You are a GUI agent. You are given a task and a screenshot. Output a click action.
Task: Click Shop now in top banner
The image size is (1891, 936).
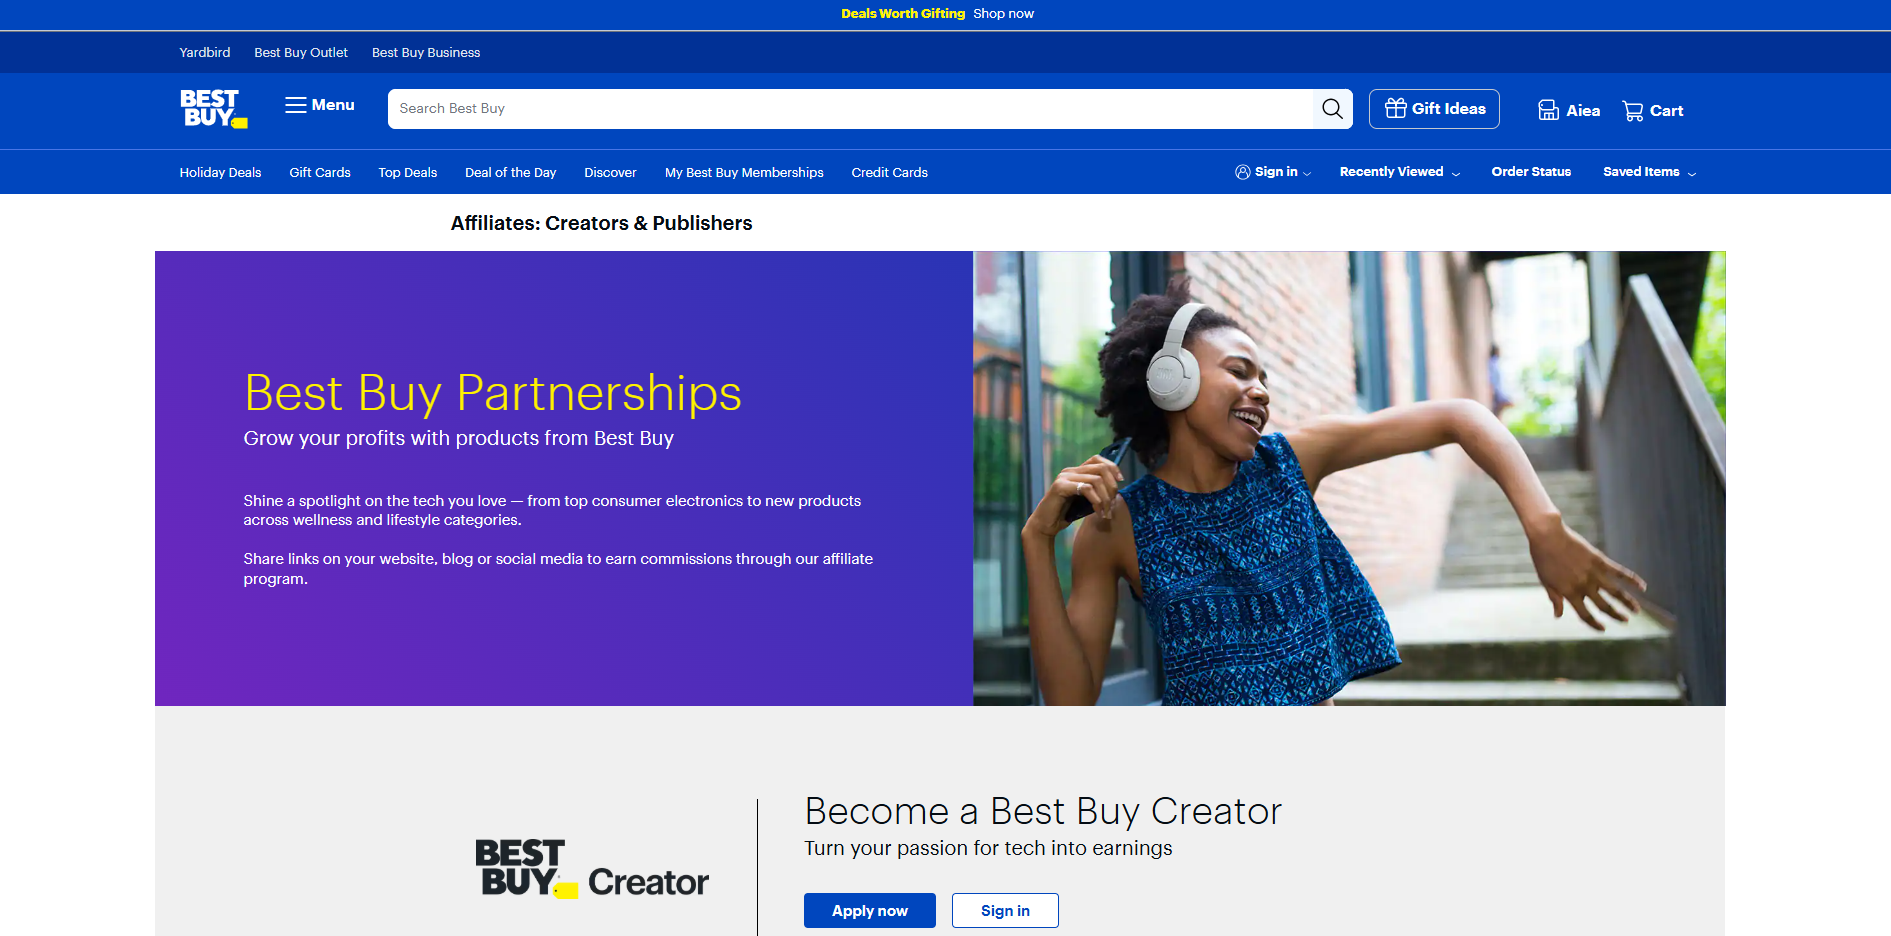tap(1003, 14)
